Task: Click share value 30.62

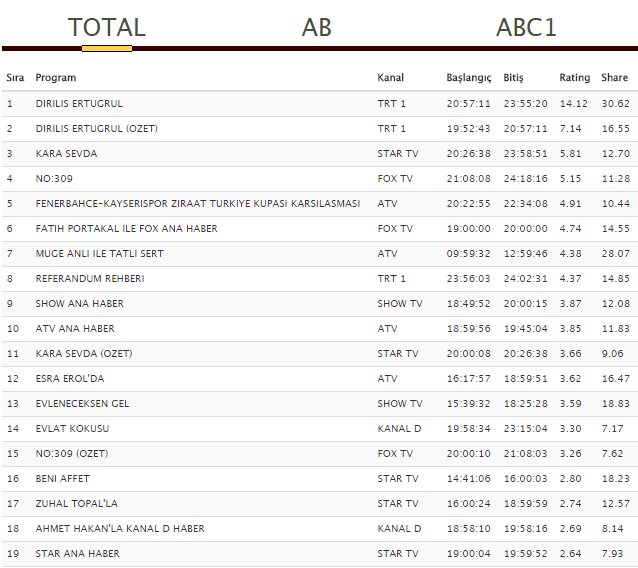Action: 616,104
